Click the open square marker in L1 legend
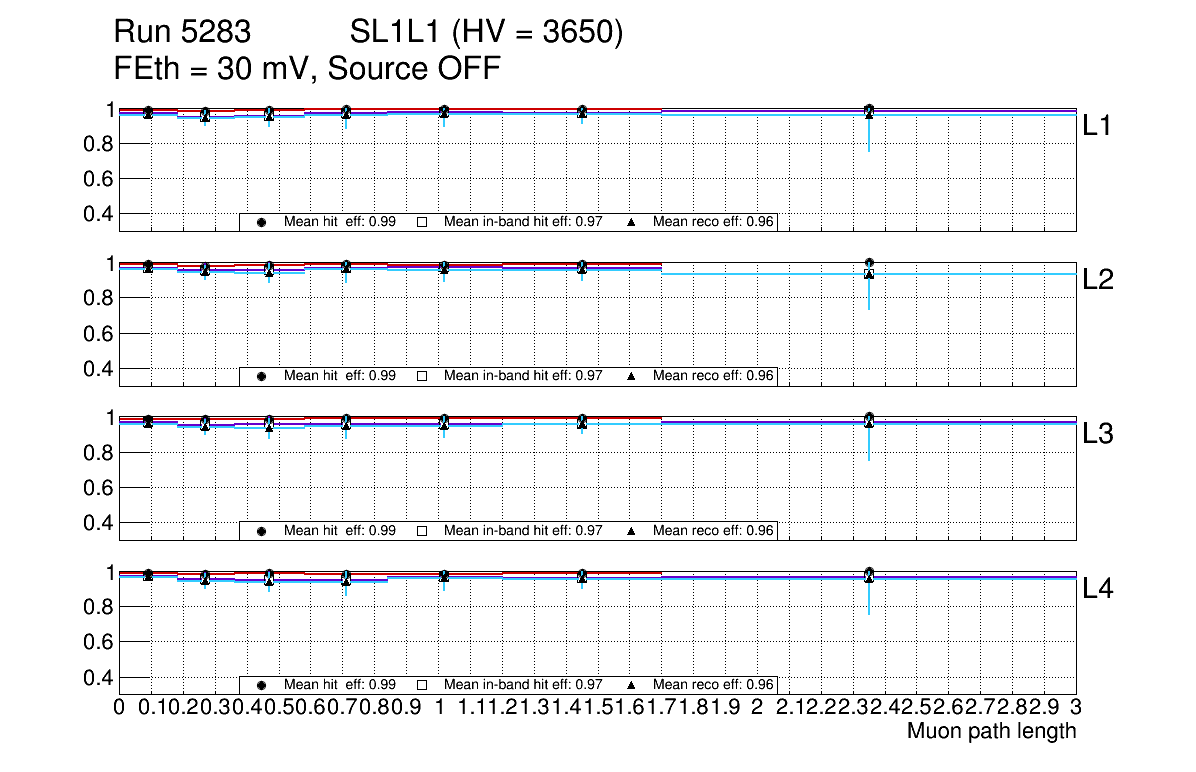The image size is (1196, 772). click(421, 222)
